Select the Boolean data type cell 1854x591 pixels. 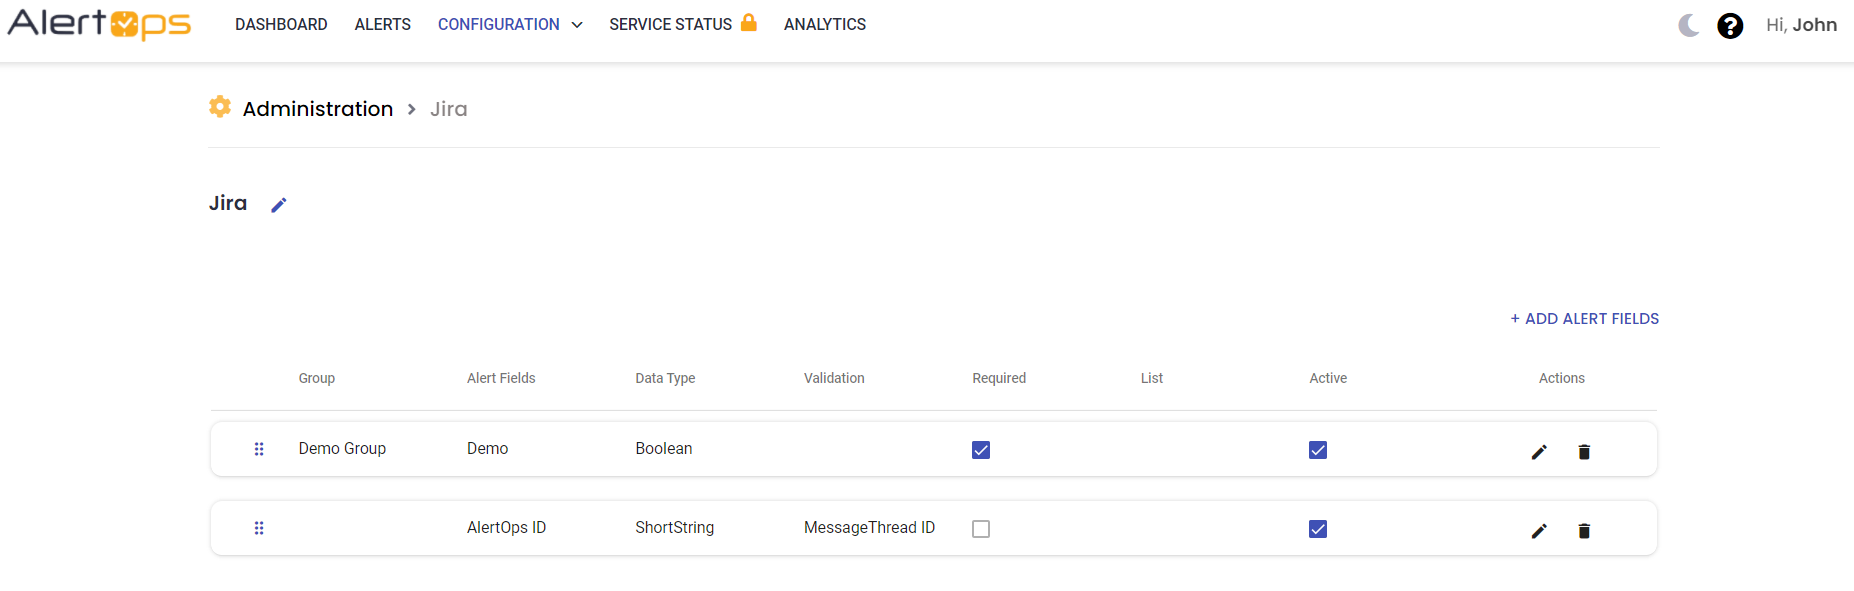pyautogui.click(x=664, y=448)
